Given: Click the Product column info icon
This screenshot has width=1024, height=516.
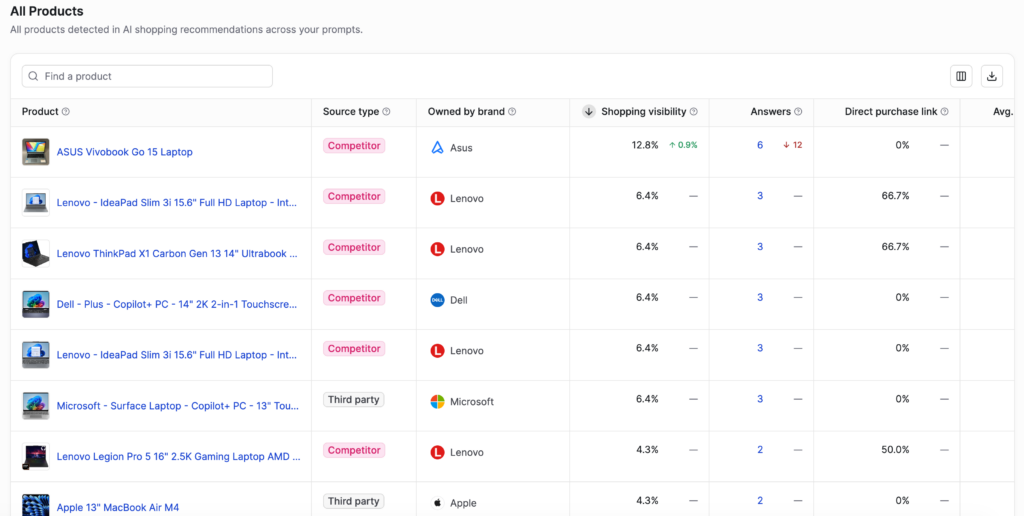Looking at the screenshot, I should pos(66,112).
